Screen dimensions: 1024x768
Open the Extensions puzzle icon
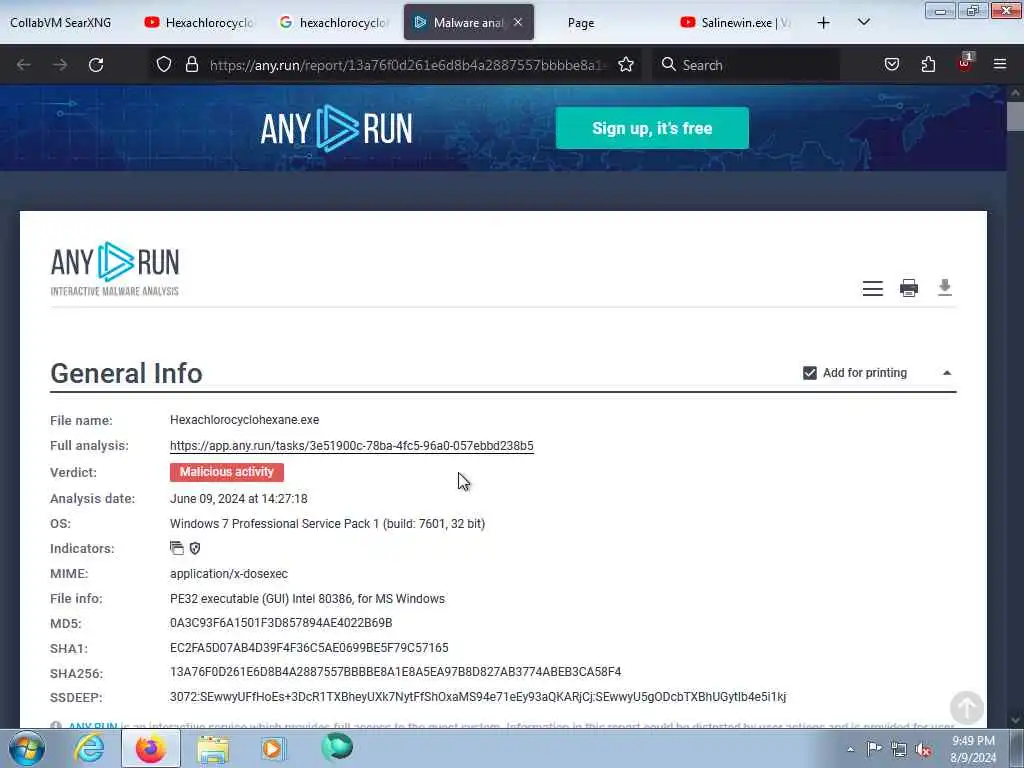pyautogui.click(x=928, y=64)
